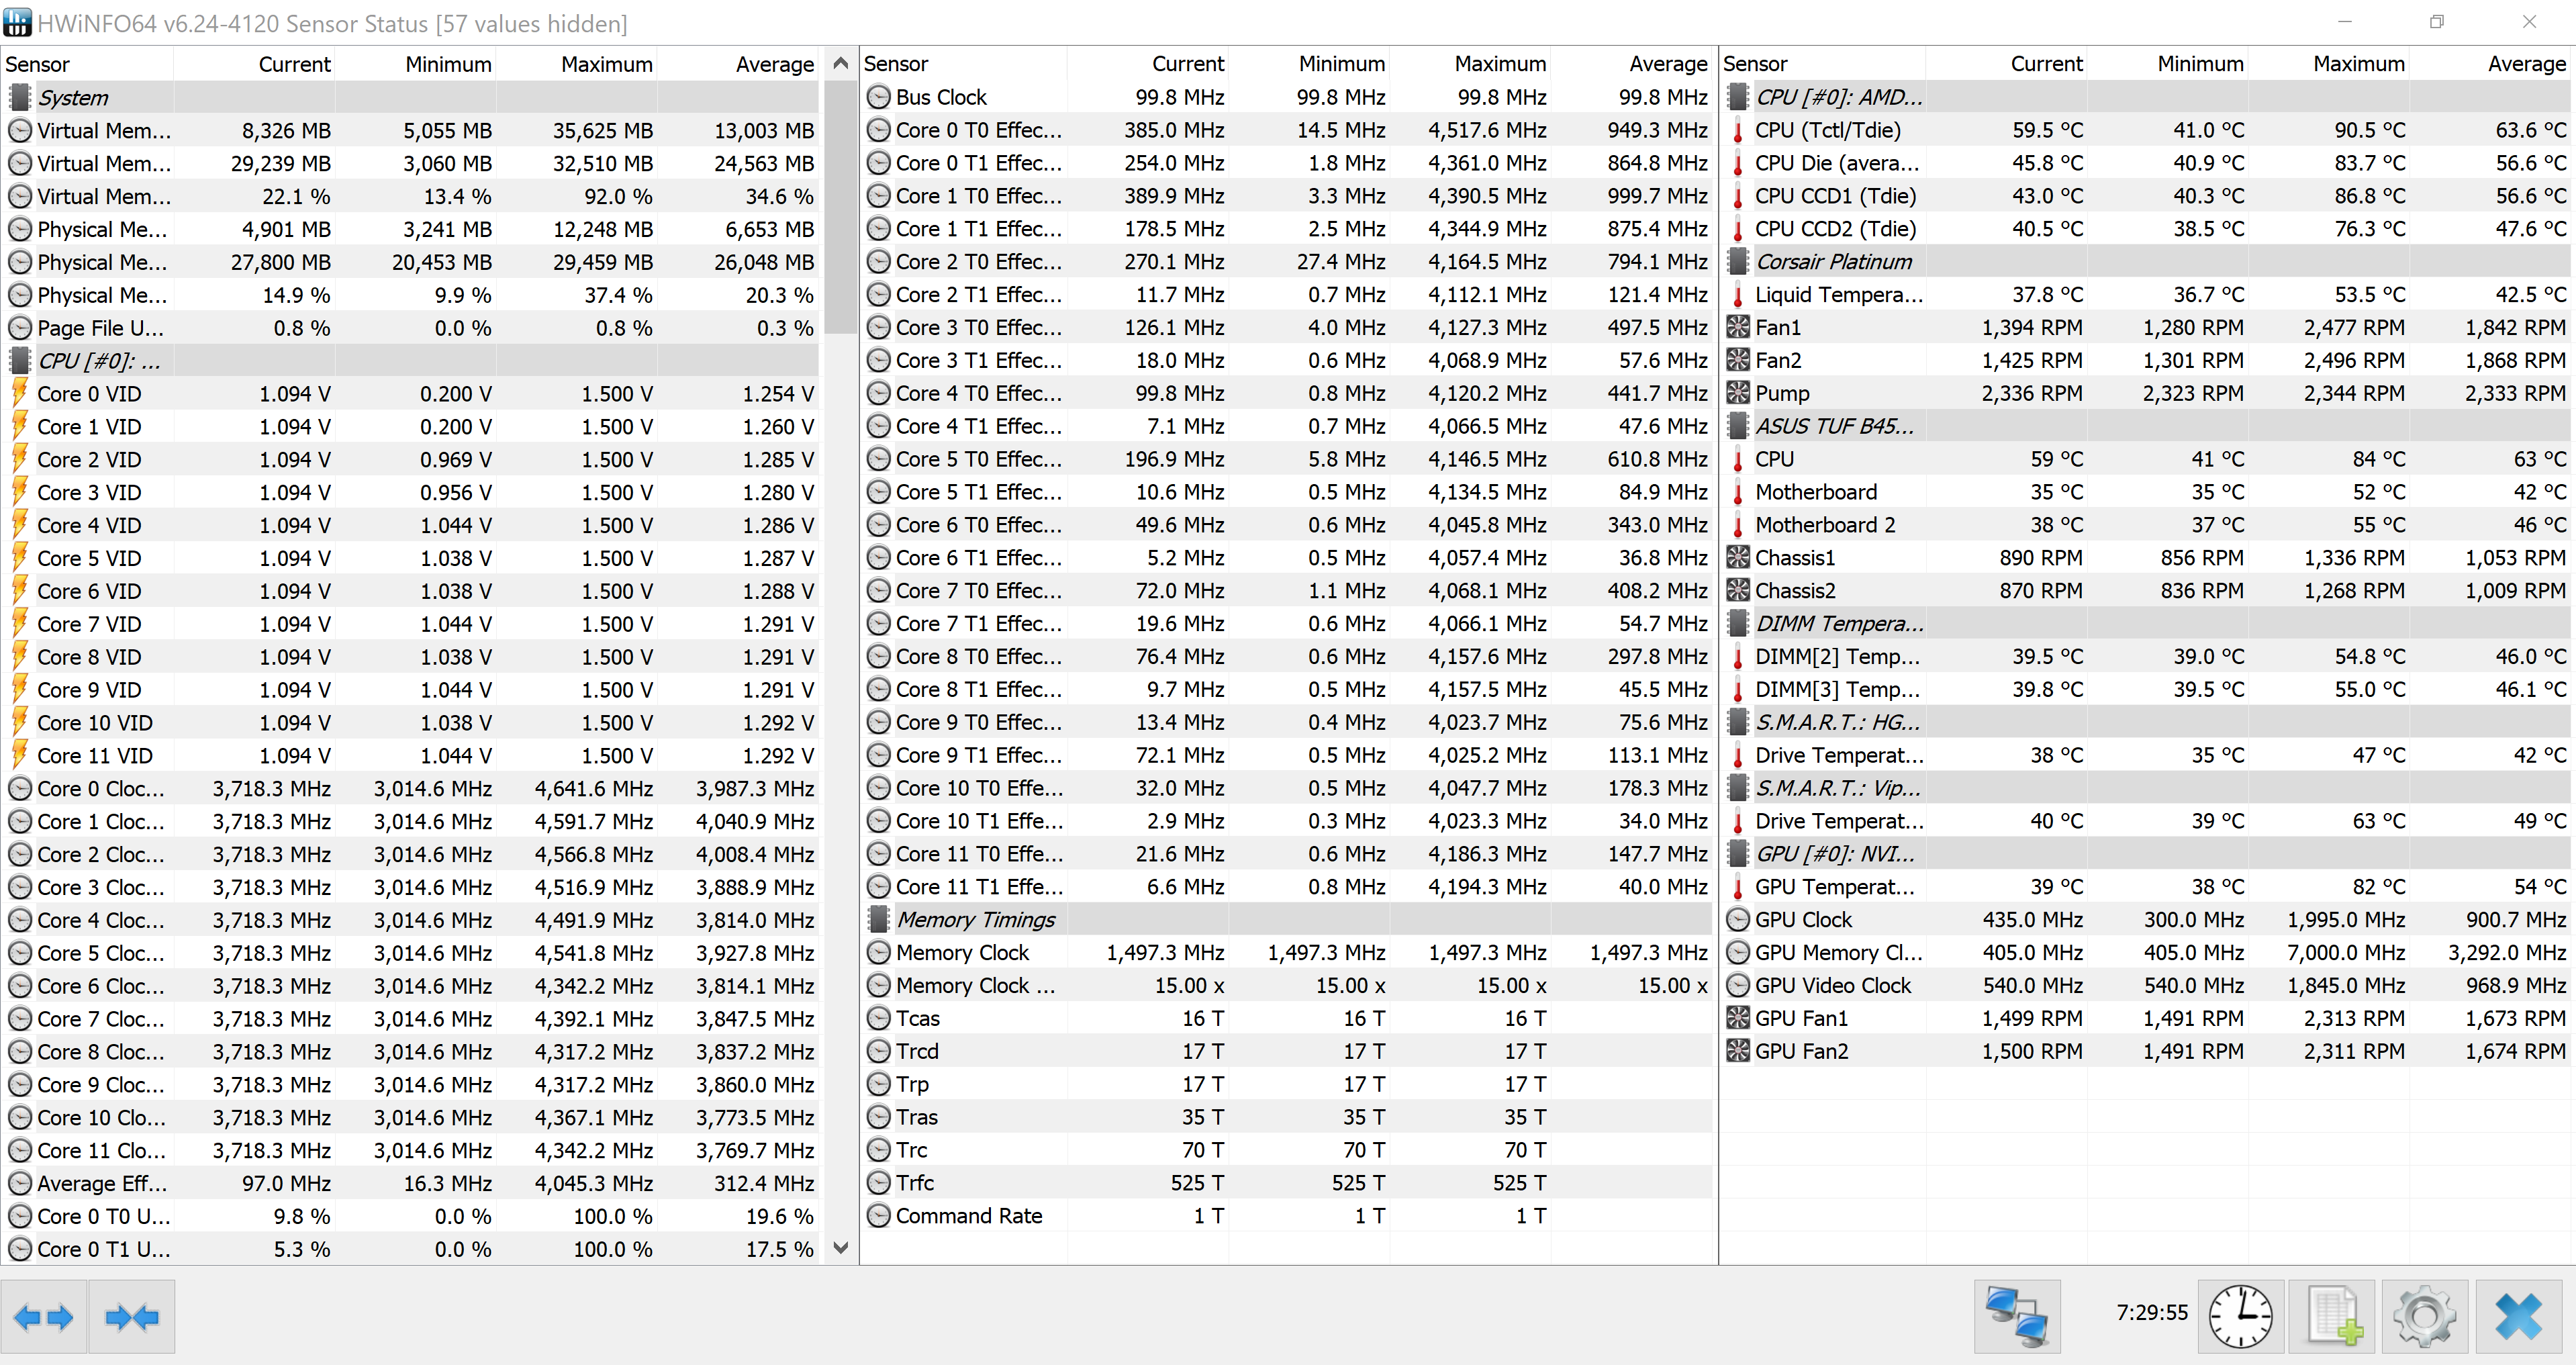Click scrollbar down arrow in left panel
2576x1365 pixels.
[x=841, y=1248]
